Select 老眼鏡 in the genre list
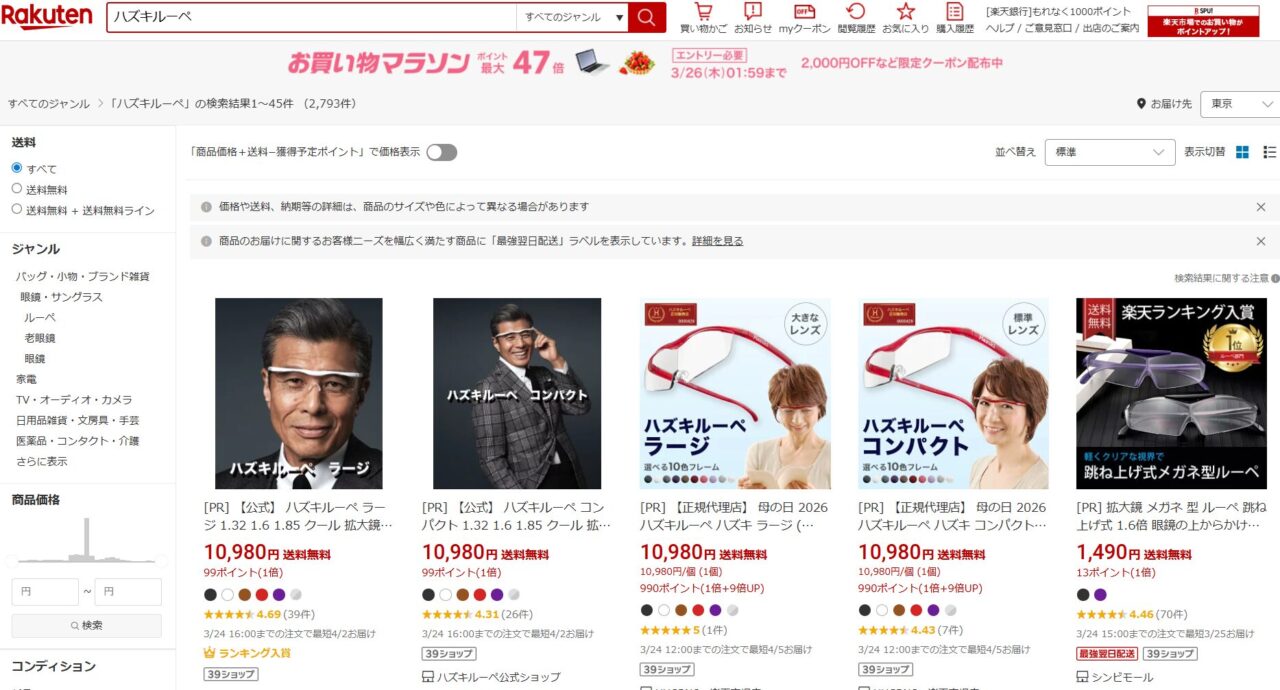The width and height of the screenshot is (1280, 690). tap(40, 338)
